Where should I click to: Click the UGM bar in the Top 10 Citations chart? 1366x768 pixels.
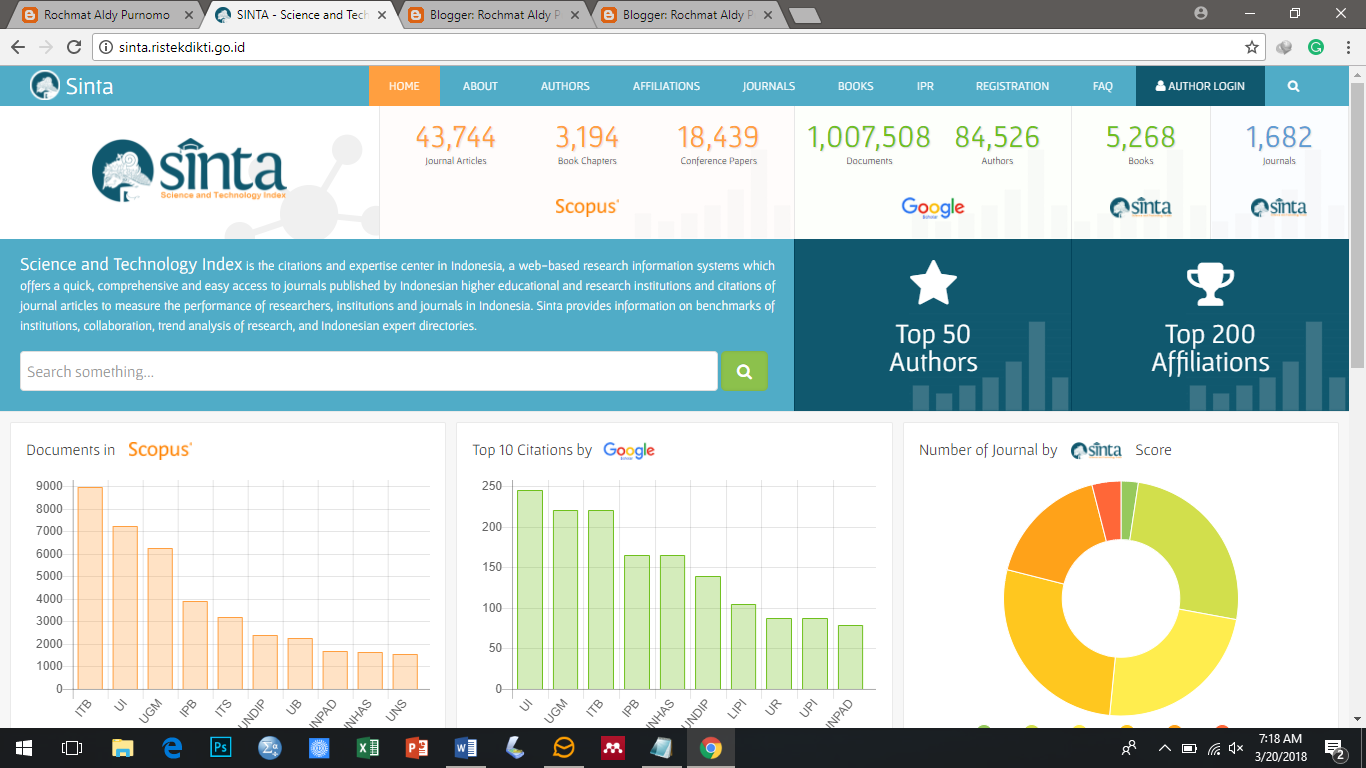click(565, 600)
